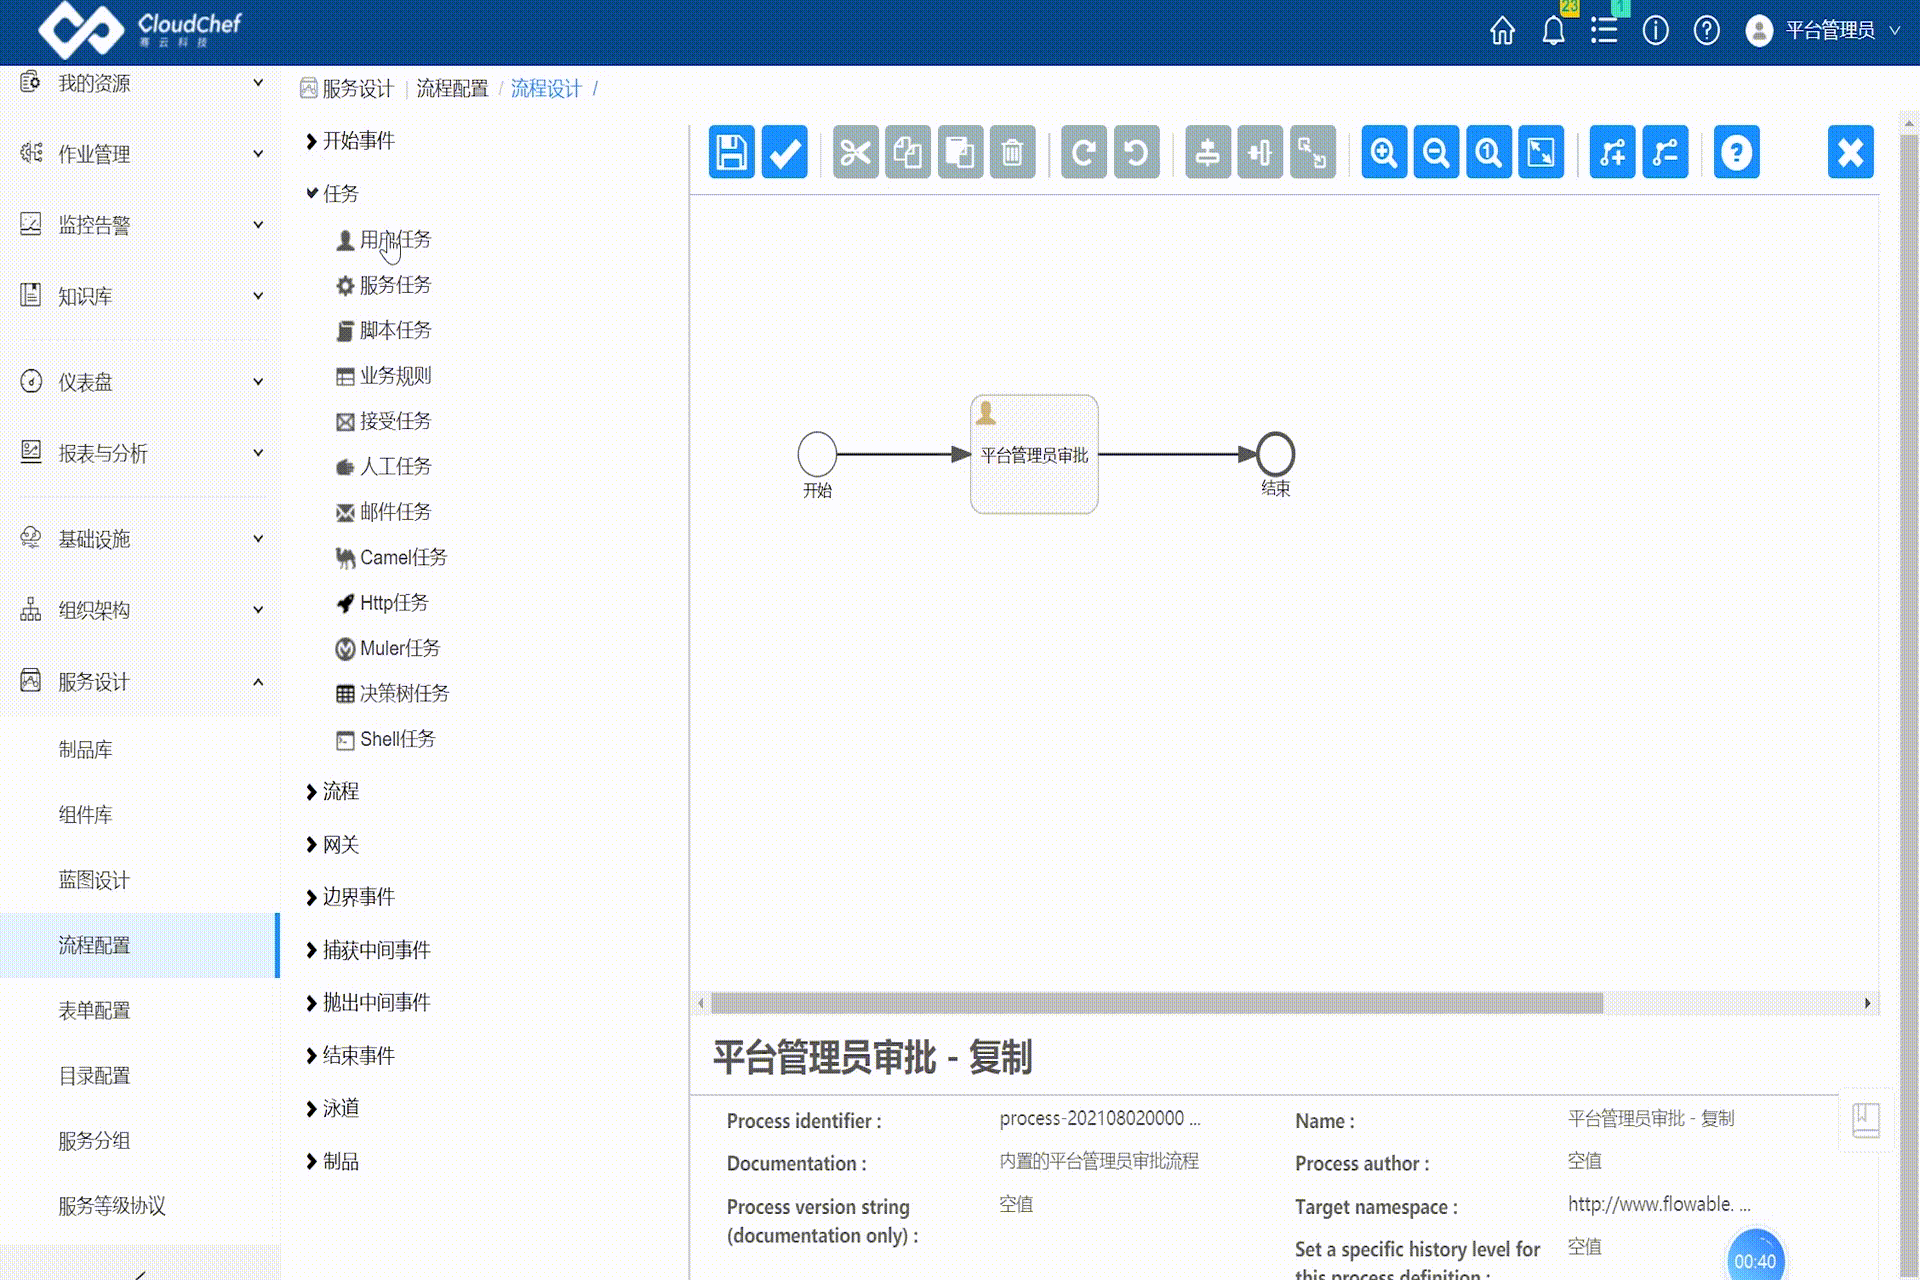Select the 流程配置 menu item
1920x1280 pixels.
pyautogui.click(x=140, y=945)
